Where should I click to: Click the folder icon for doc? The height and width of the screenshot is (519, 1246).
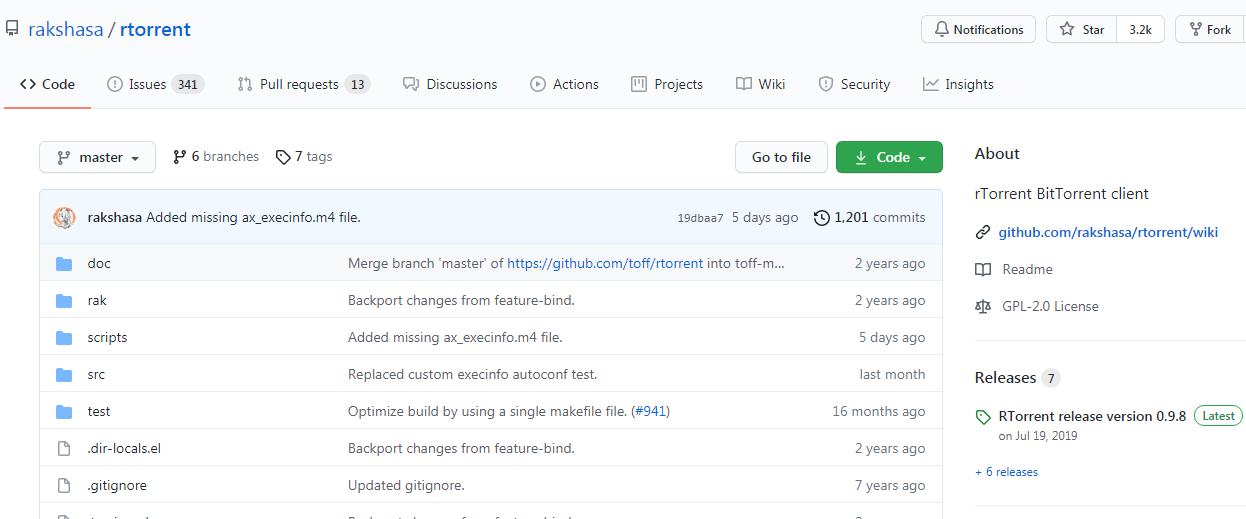point(64,264)
